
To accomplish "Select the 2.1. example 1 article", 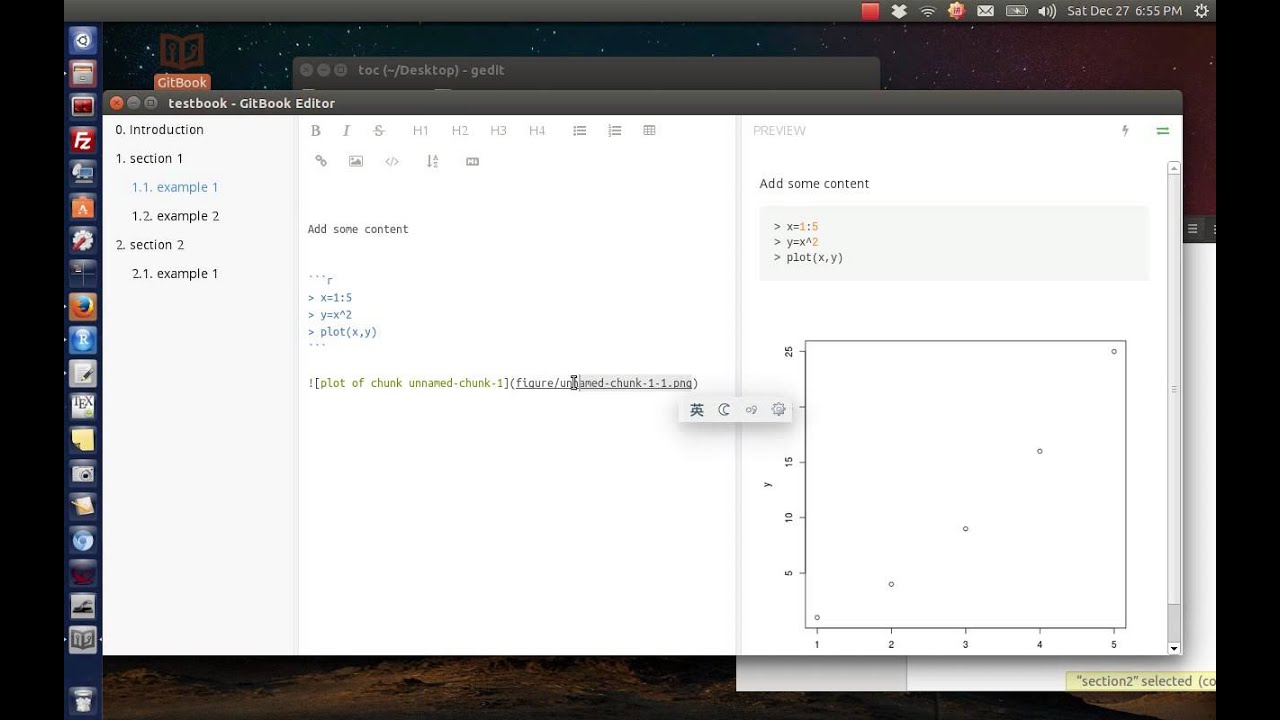I will click(x=175, y=274).
